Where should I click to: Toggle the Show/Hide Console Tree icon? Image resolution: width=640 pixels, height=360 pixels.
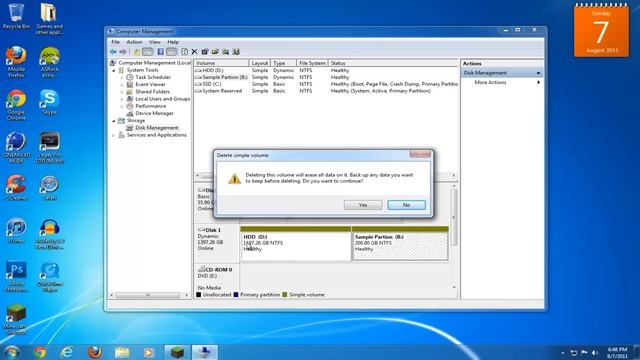coord(147,52)
